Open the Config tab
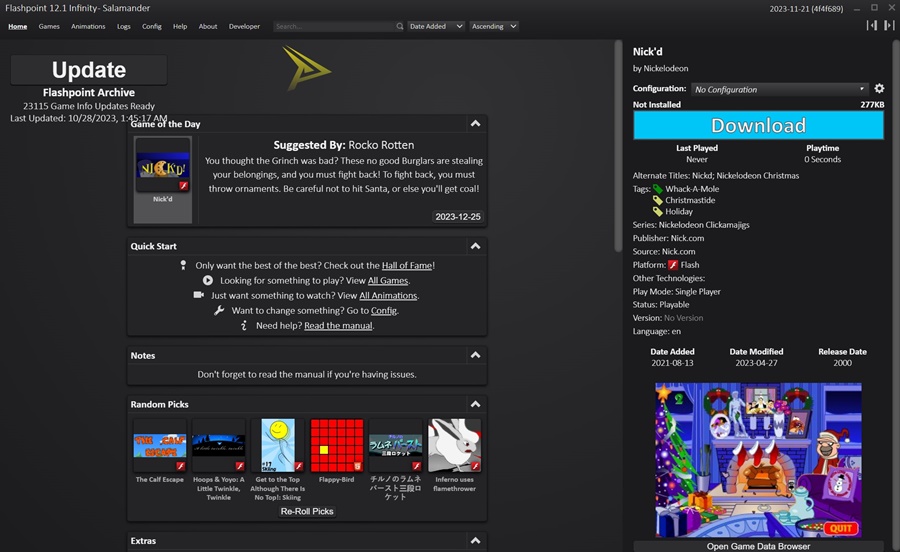This screenshot has width=900, height=552. 152,26
